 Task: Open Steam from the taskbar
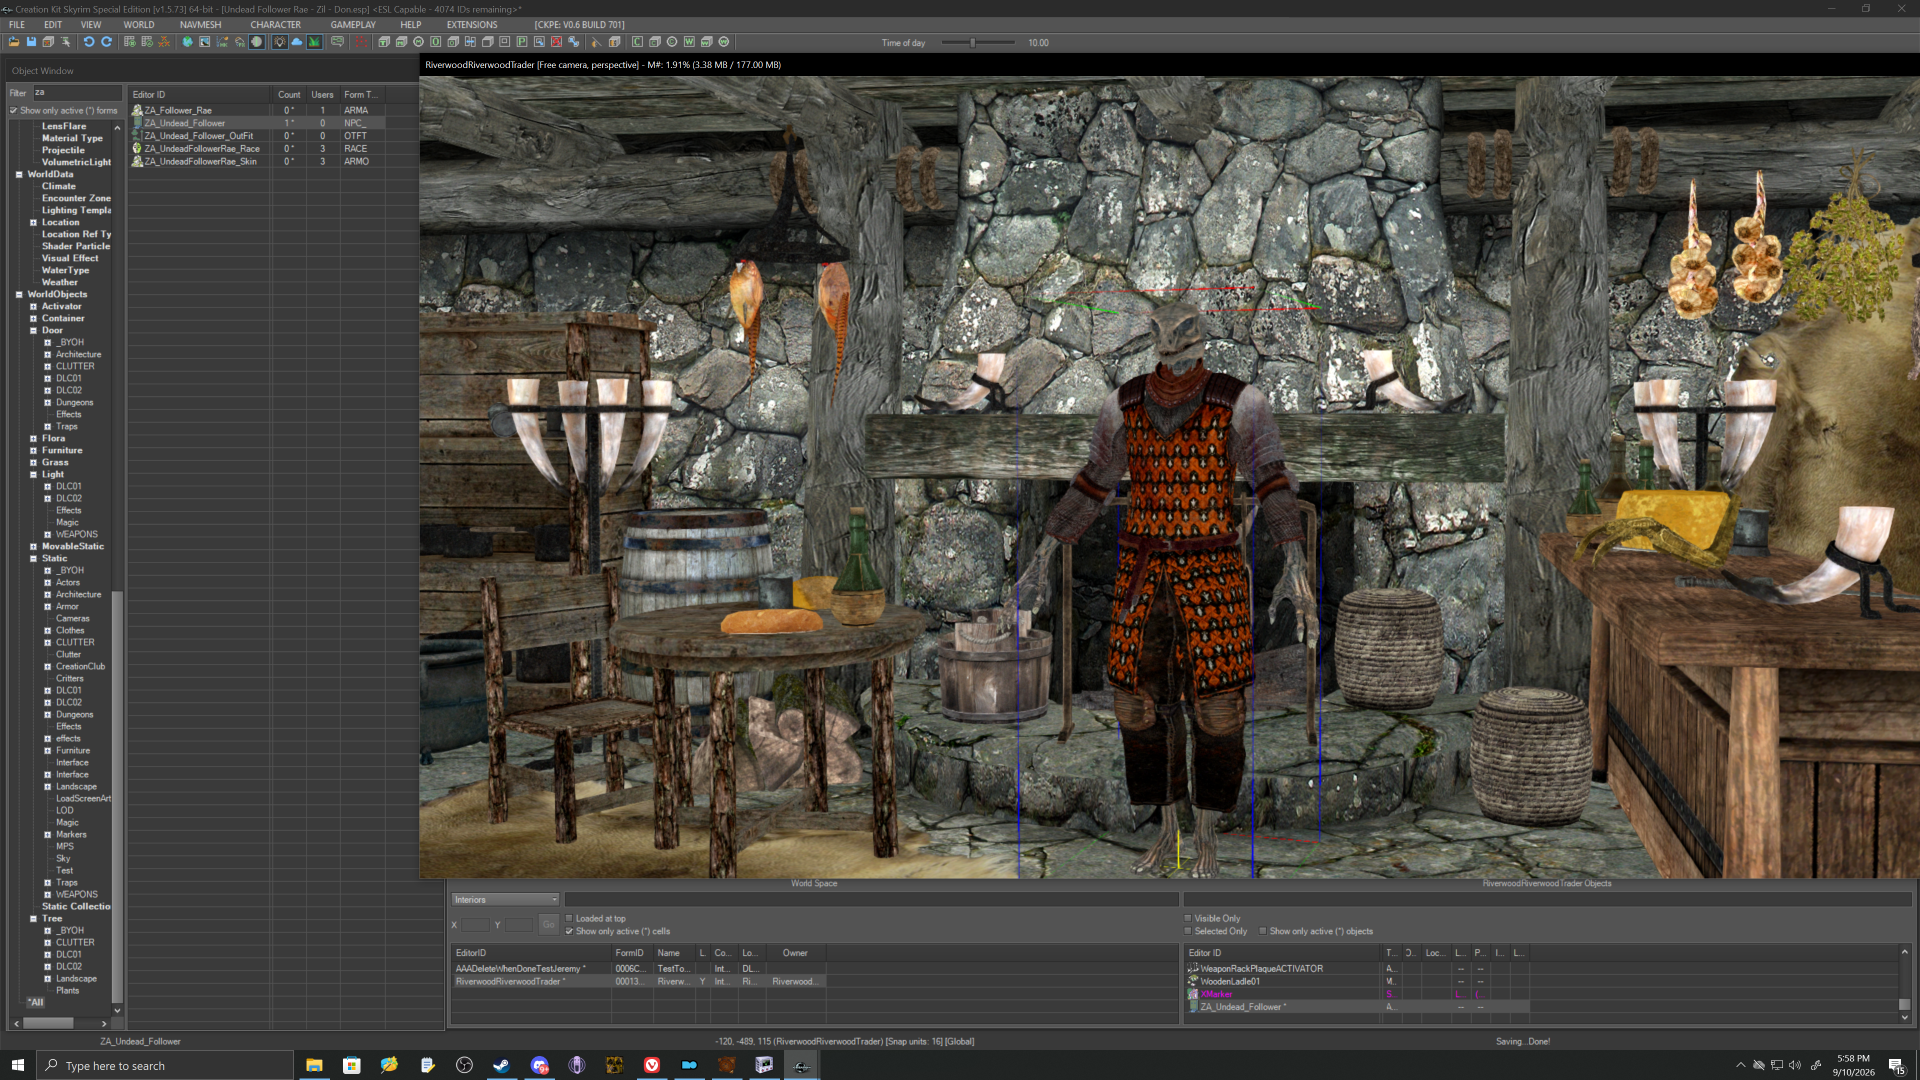click(x=501, y=1065)
